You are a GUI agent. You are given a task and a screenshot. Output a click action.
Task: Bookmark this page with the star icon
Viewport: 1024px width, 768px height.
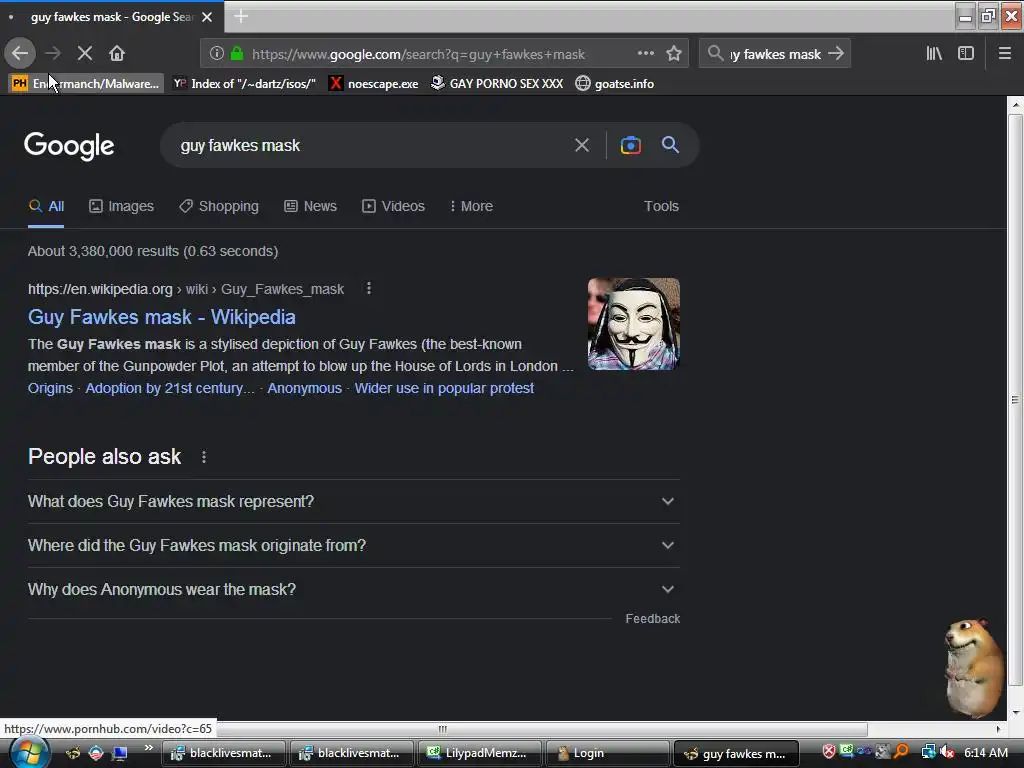674,54
